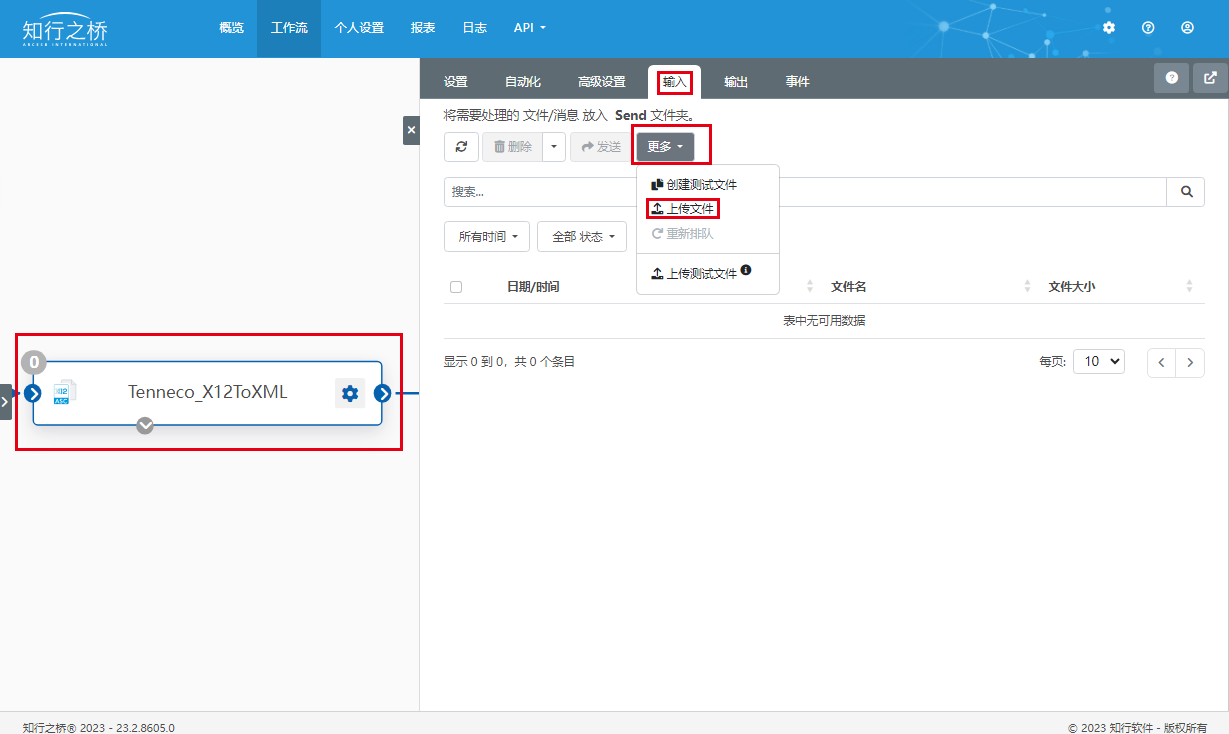Open the pop-out external link icon
The height and width of the screenshot is (734, 1229).
pos(1210,78)
